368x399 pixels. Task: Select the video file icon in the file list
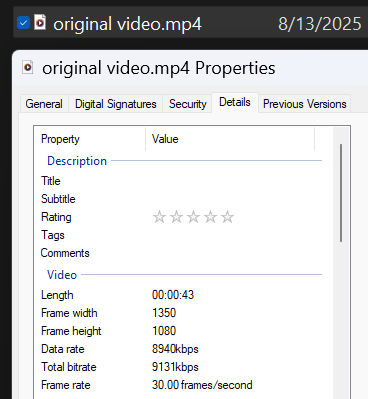point(40,22)
